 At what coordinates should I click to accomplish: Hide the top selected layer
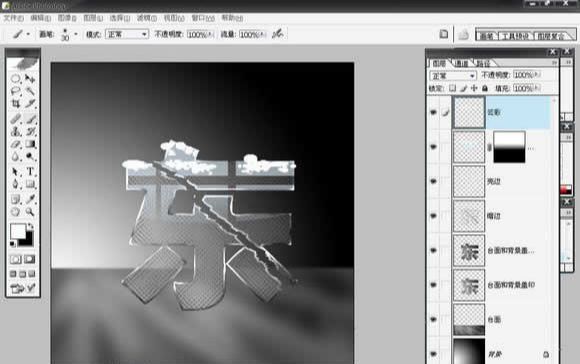(x=433, y=112)
